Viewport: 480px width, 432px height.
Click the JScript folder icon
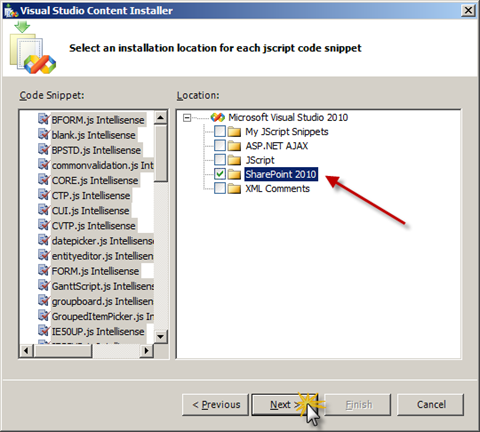point(234,160)
